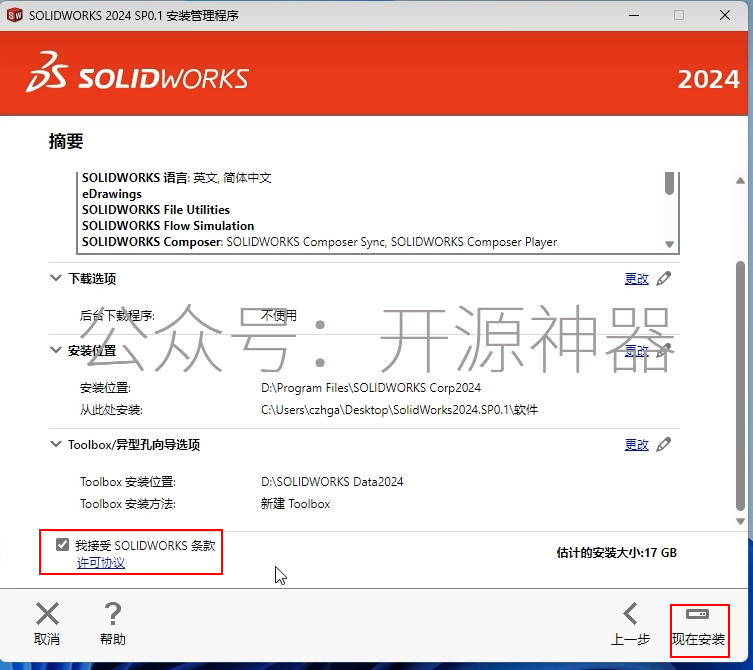Viewport: 753px width, 670px height.
Task: Collapse Toolbox/异型孔向导选项 chevron
Action: 56,444
